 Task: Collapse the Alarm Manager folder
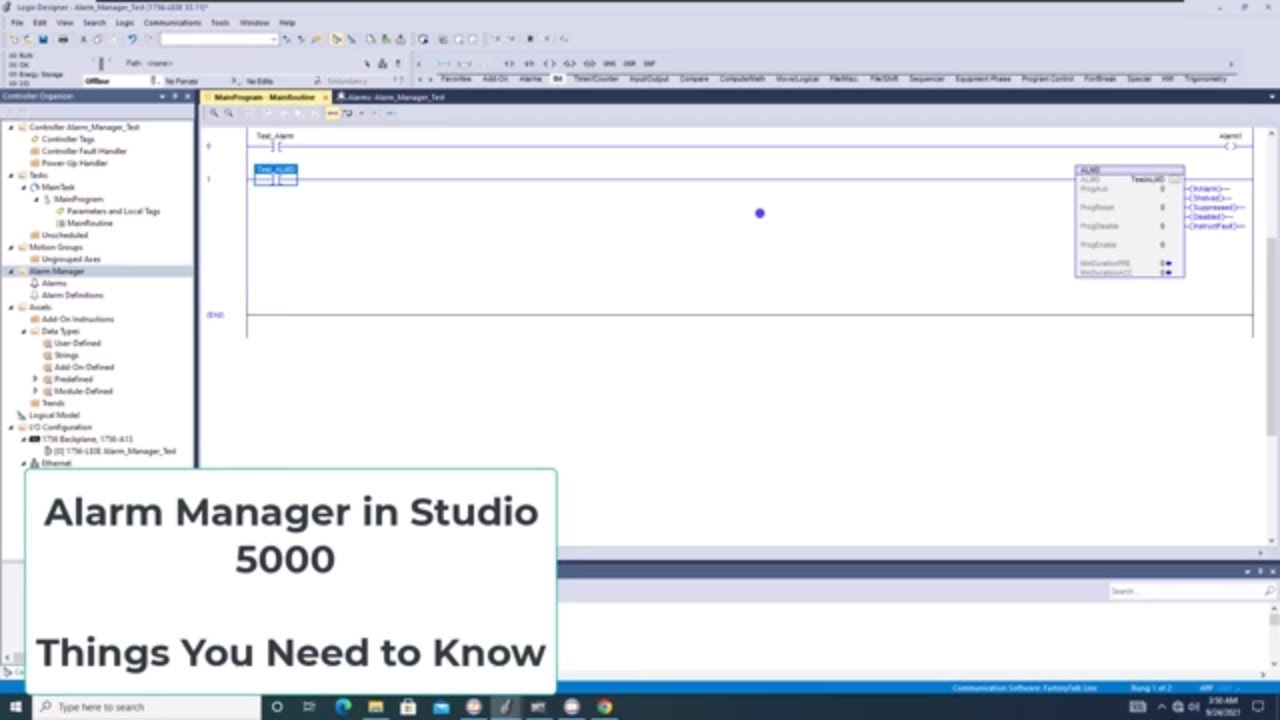coord(11,271)
